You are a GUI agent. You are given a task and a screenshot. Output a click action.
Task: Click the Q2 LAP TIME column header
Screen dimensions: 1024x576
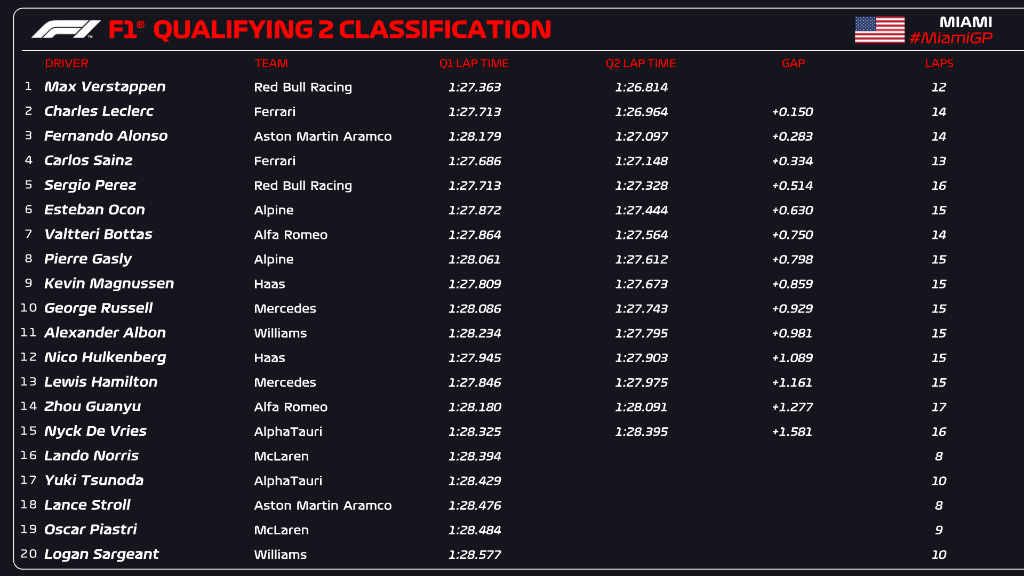(641, 63)
